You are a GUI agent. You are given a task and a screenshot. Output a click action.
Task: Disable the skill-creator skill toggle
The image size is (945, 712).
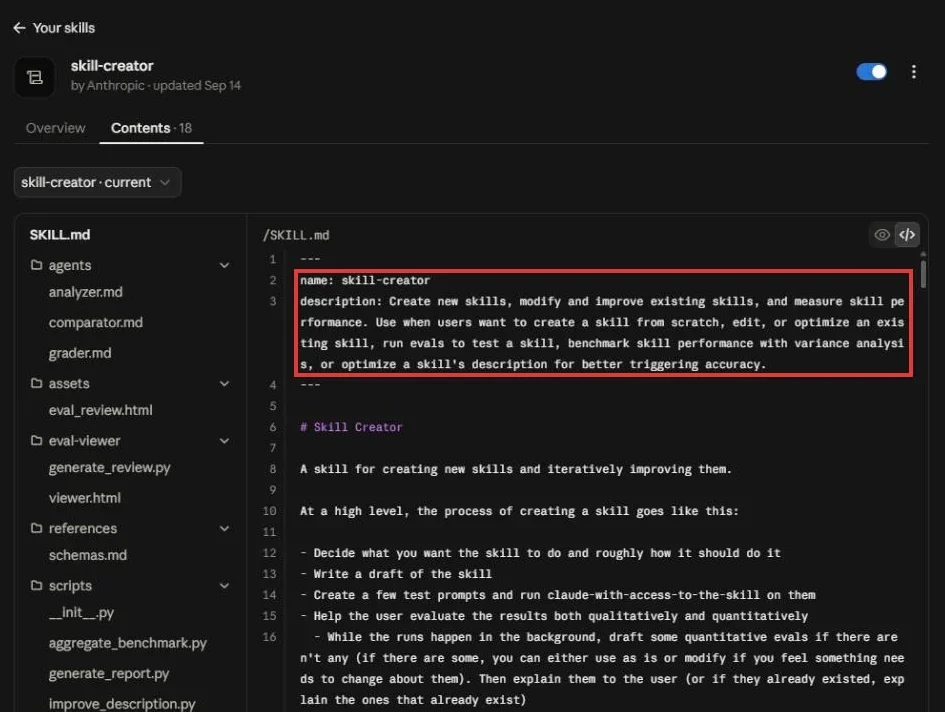871,72
